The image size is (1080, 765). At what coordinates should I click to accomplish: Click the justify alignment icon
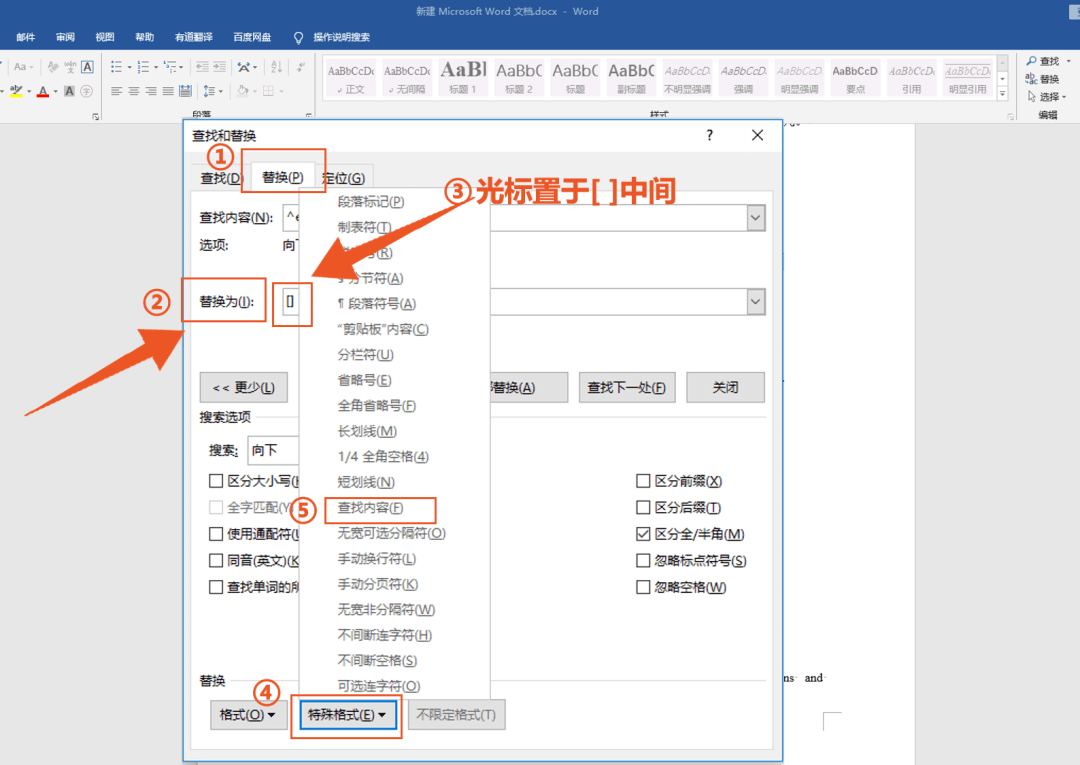pyautogui.click(x=168, y=91)
